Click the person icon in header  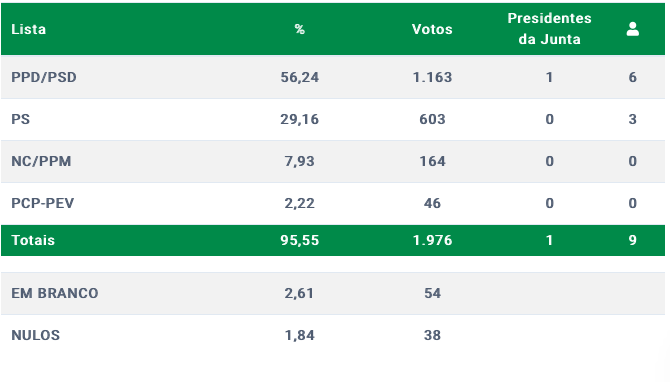tap(632, 29)
